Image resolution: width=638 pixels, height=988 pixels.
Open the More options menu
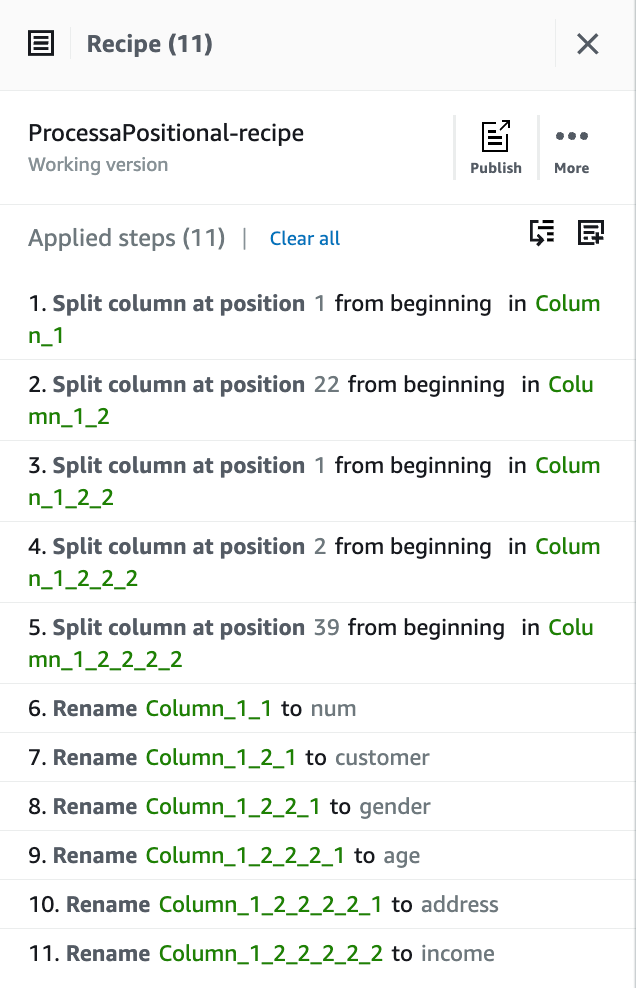pos(572,148)
